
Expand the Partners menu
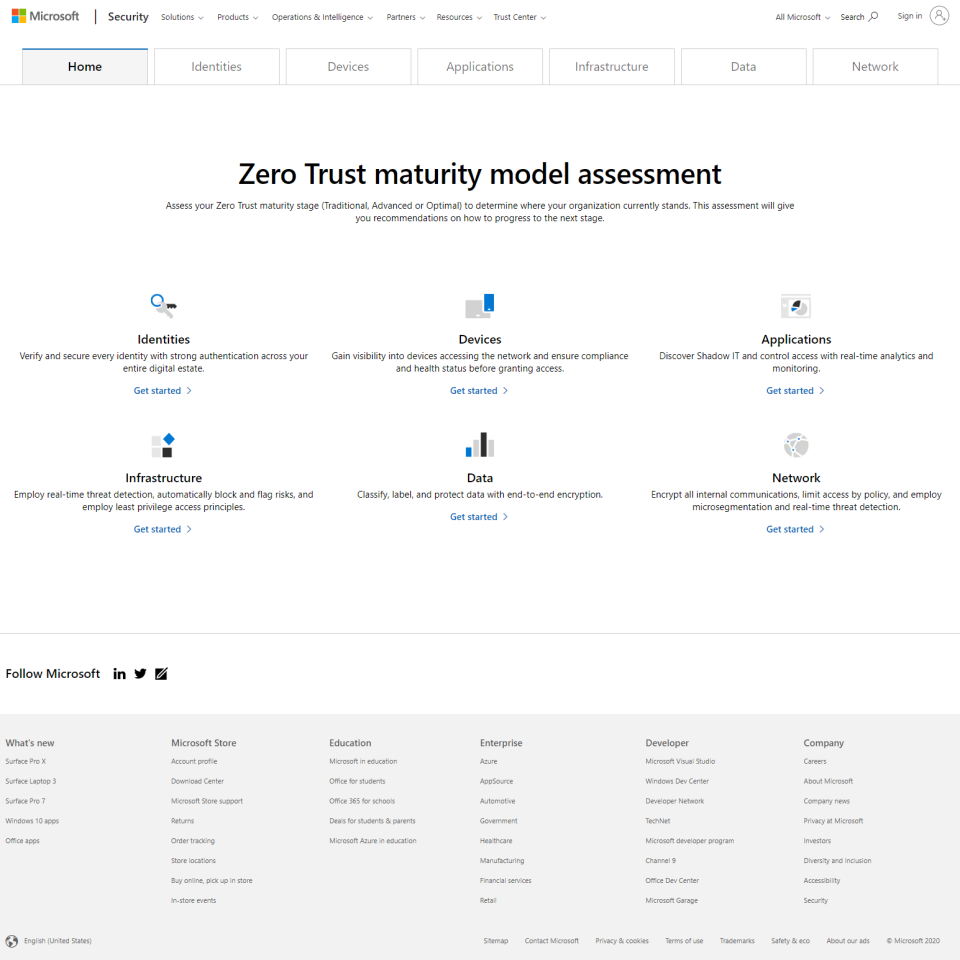pos(405,17)
